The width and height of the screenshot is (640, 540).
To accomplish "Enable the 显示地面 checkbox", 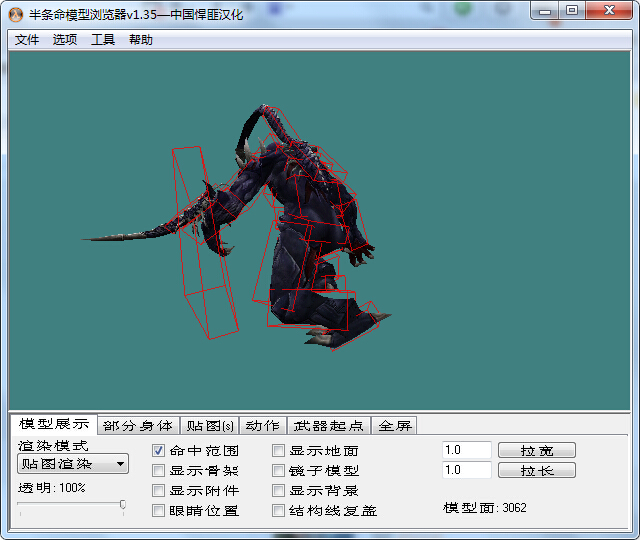I will tap(278, 451).
